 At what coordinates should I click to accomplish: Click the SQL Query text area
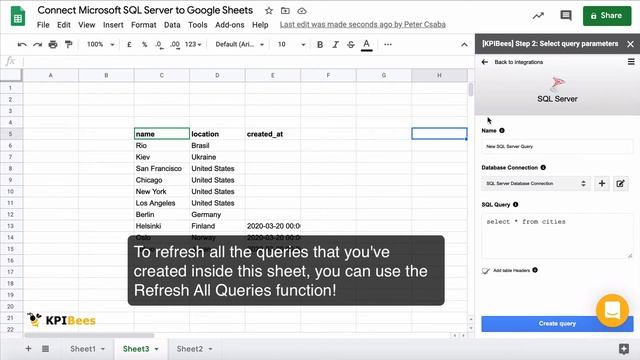[x=557, y=236]
